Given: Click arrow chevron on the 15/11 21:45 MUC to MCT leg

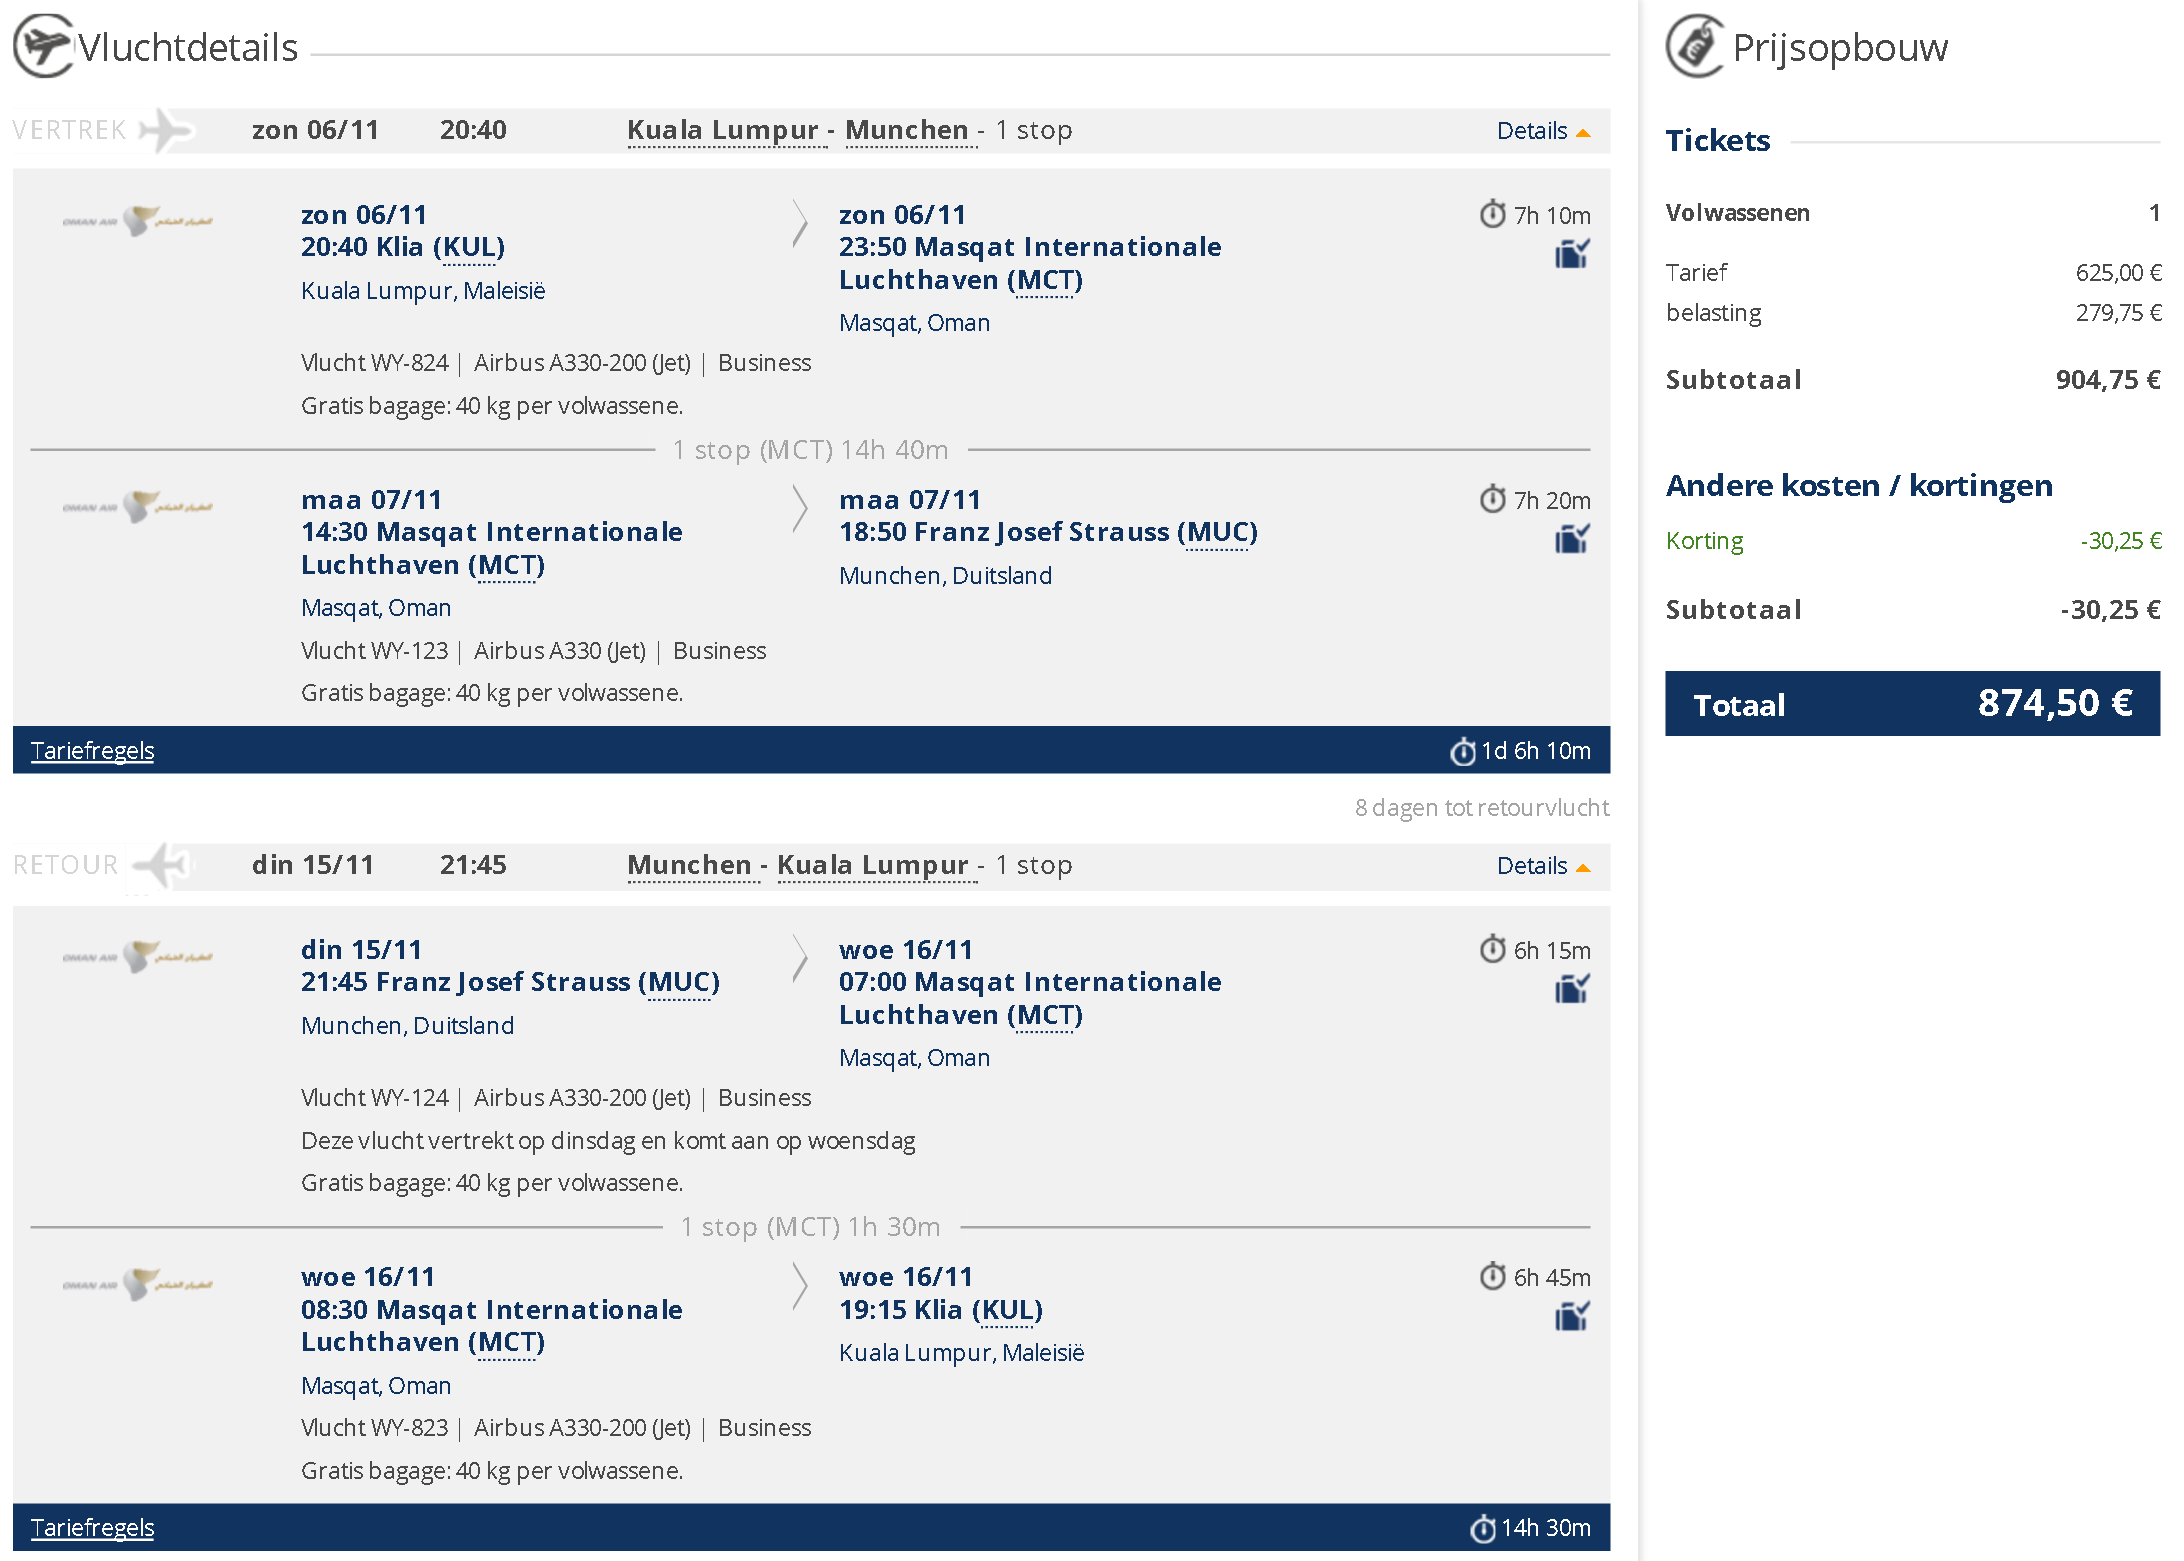Looking at the screenshot, I should [800, 958].
